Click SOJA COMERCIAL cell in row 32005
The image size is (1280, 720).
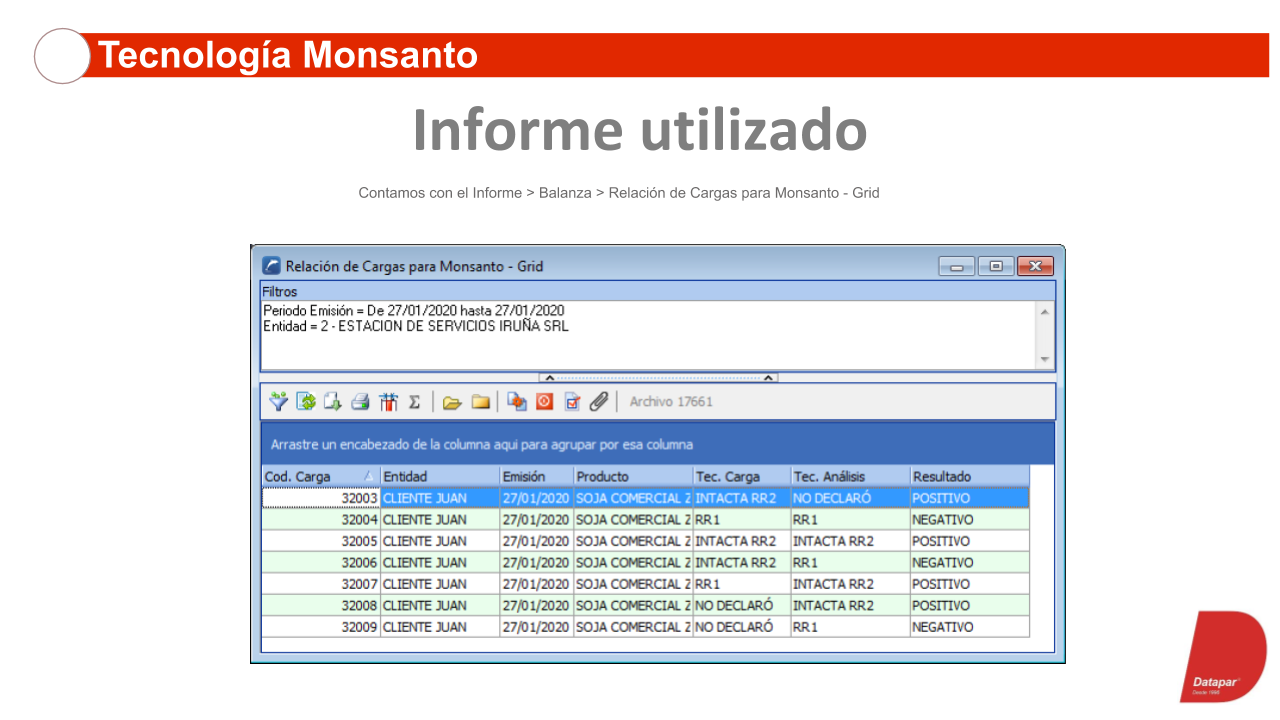click(x=633, y=541)
